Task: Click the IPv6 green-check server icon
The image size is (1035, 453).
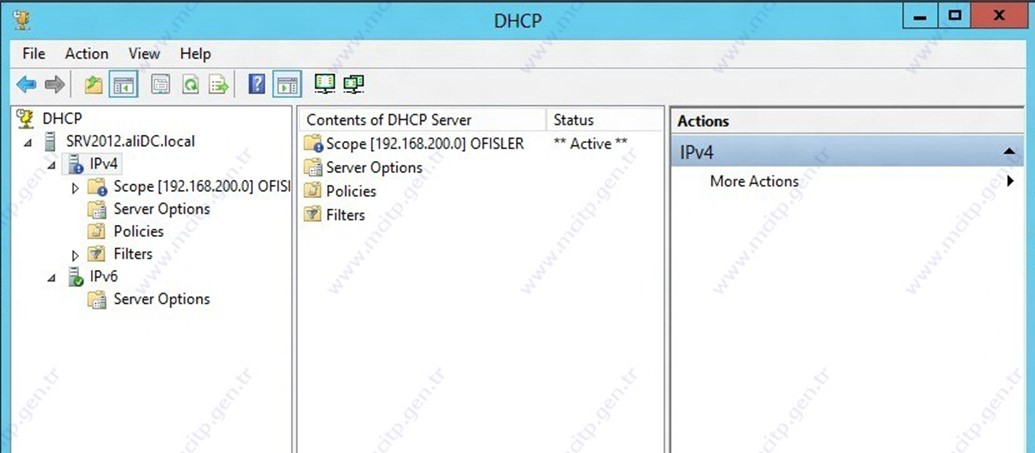Action: [x=75, y=277]
